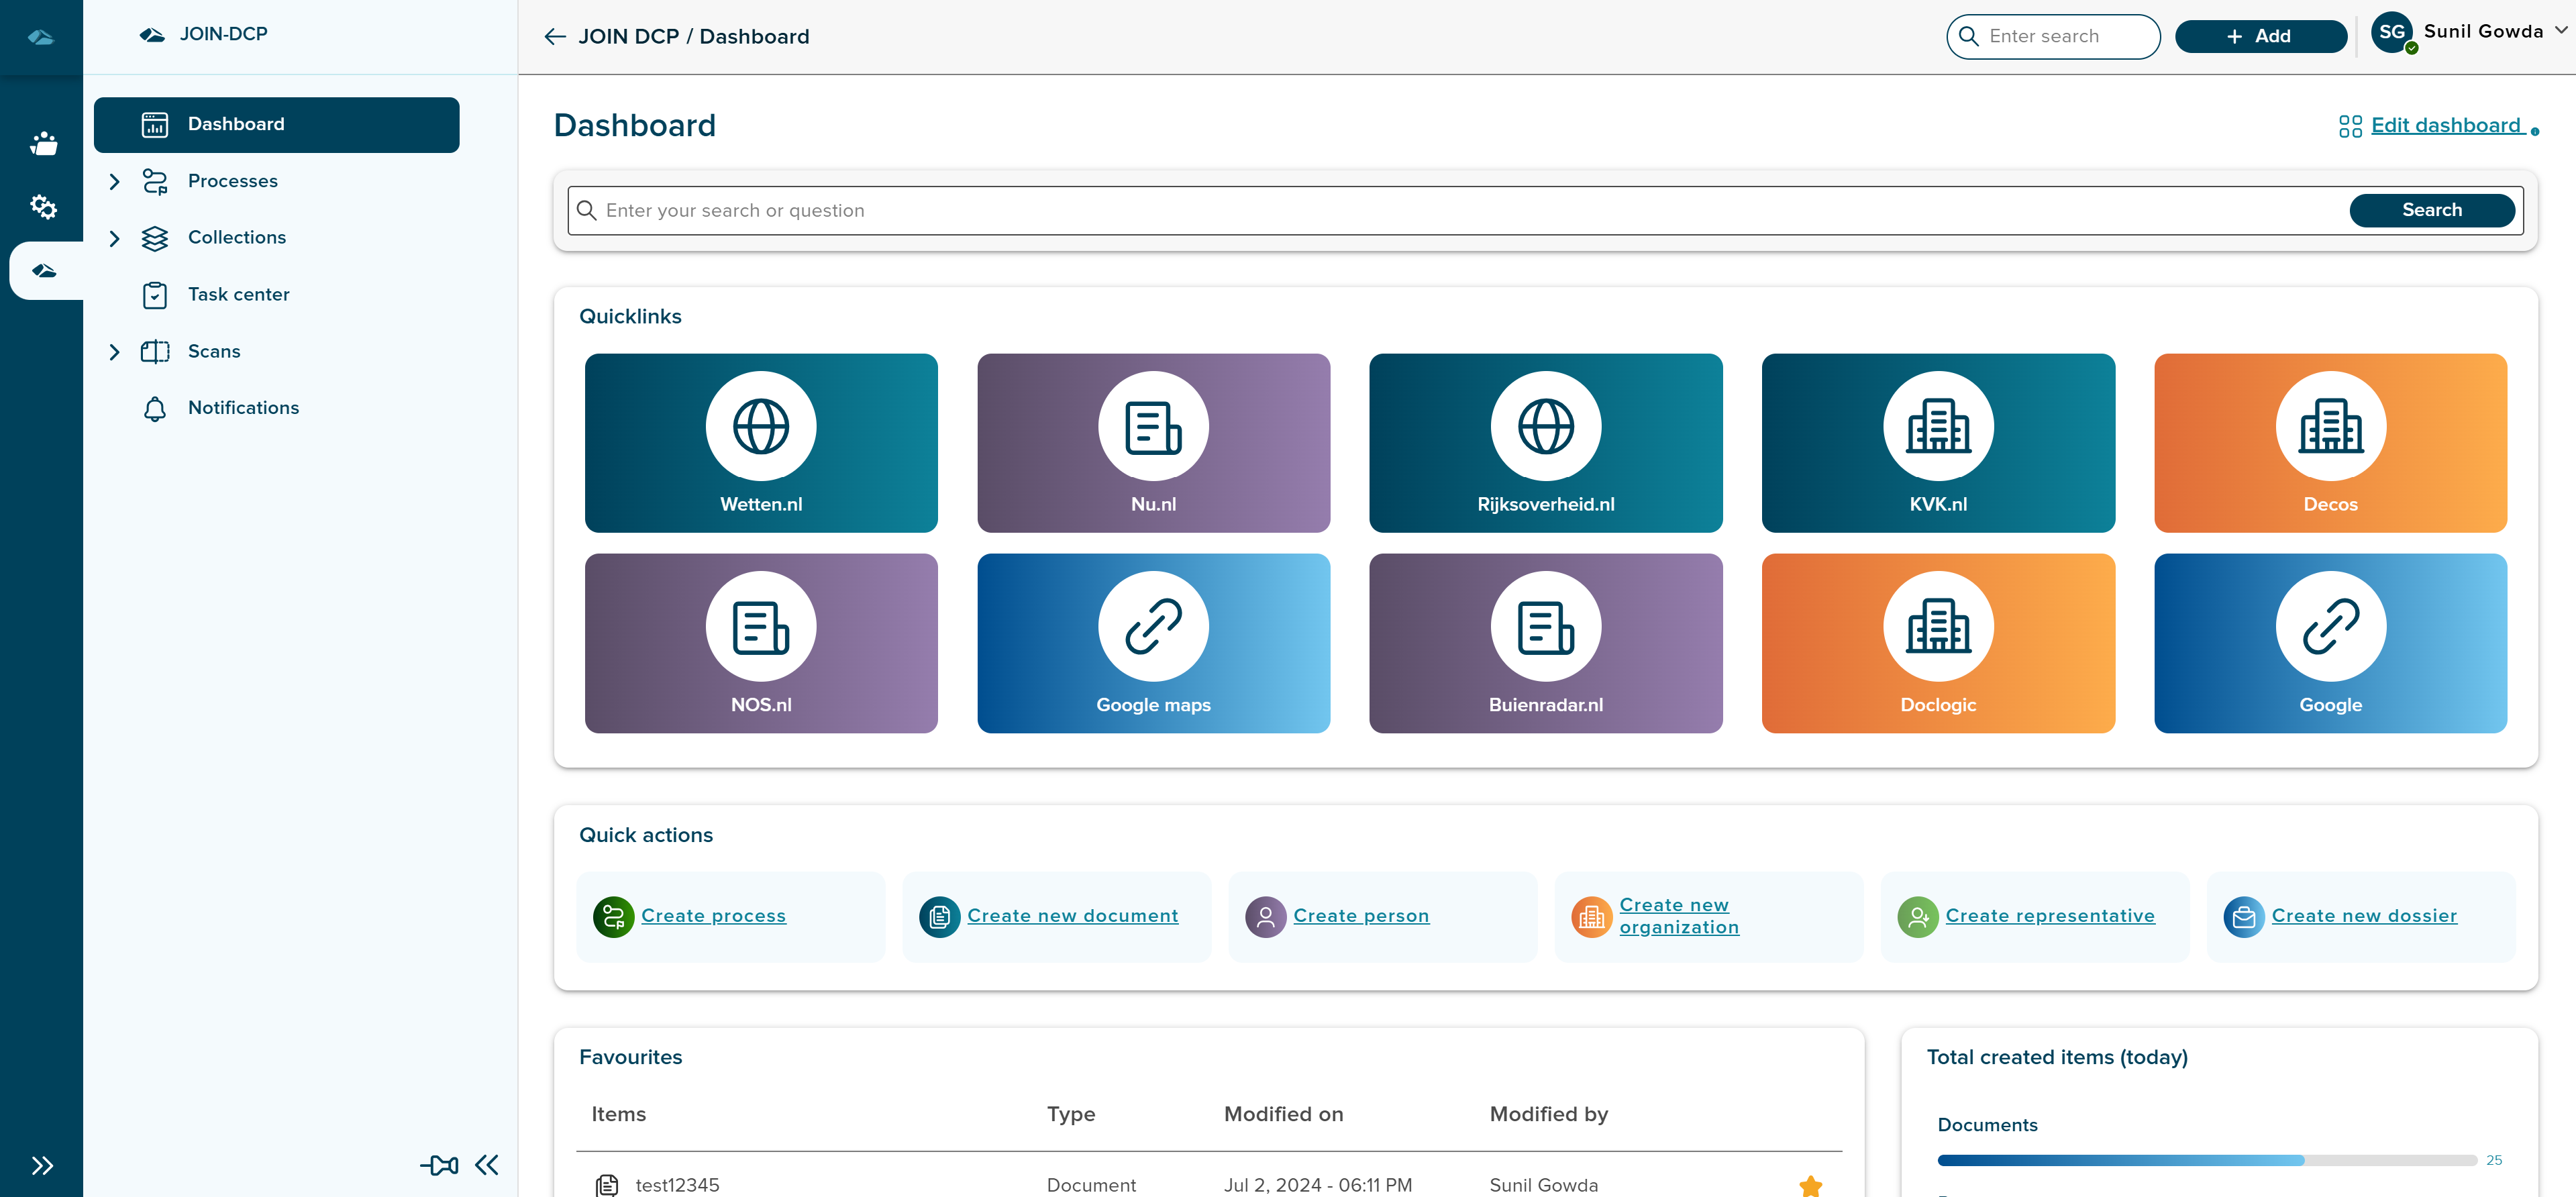This screenshot has width=2576, height=1197.
Task: Expand the Collections tree chevron
Action: (x=114, y=238)
